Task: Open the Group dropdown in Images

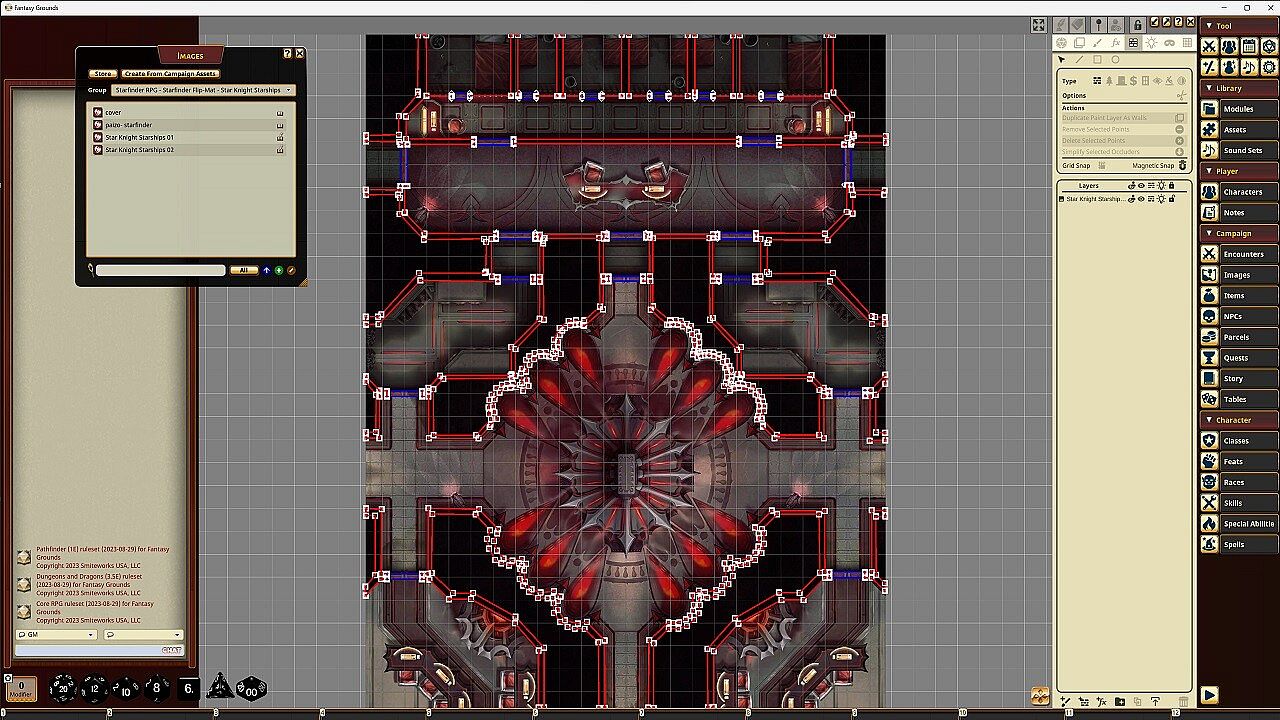Action: (288, 90)
